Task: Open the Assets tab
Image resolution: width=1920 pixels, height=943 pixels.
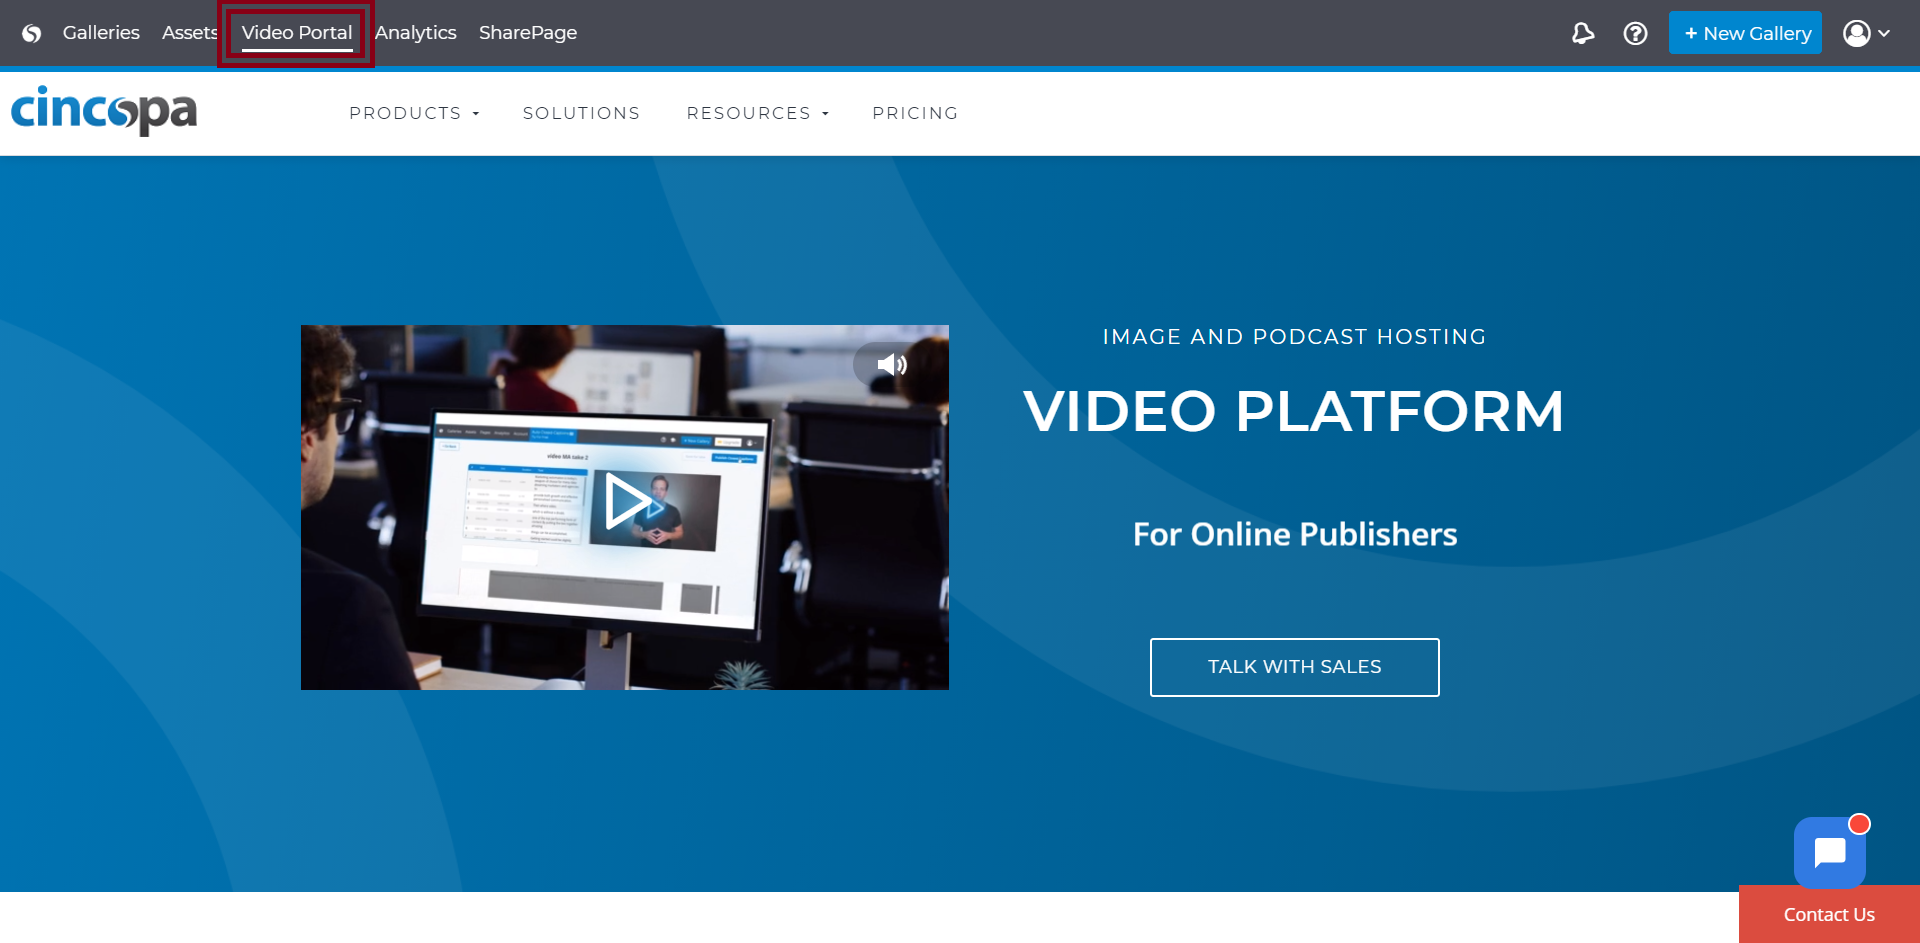Action: point(189,33)
